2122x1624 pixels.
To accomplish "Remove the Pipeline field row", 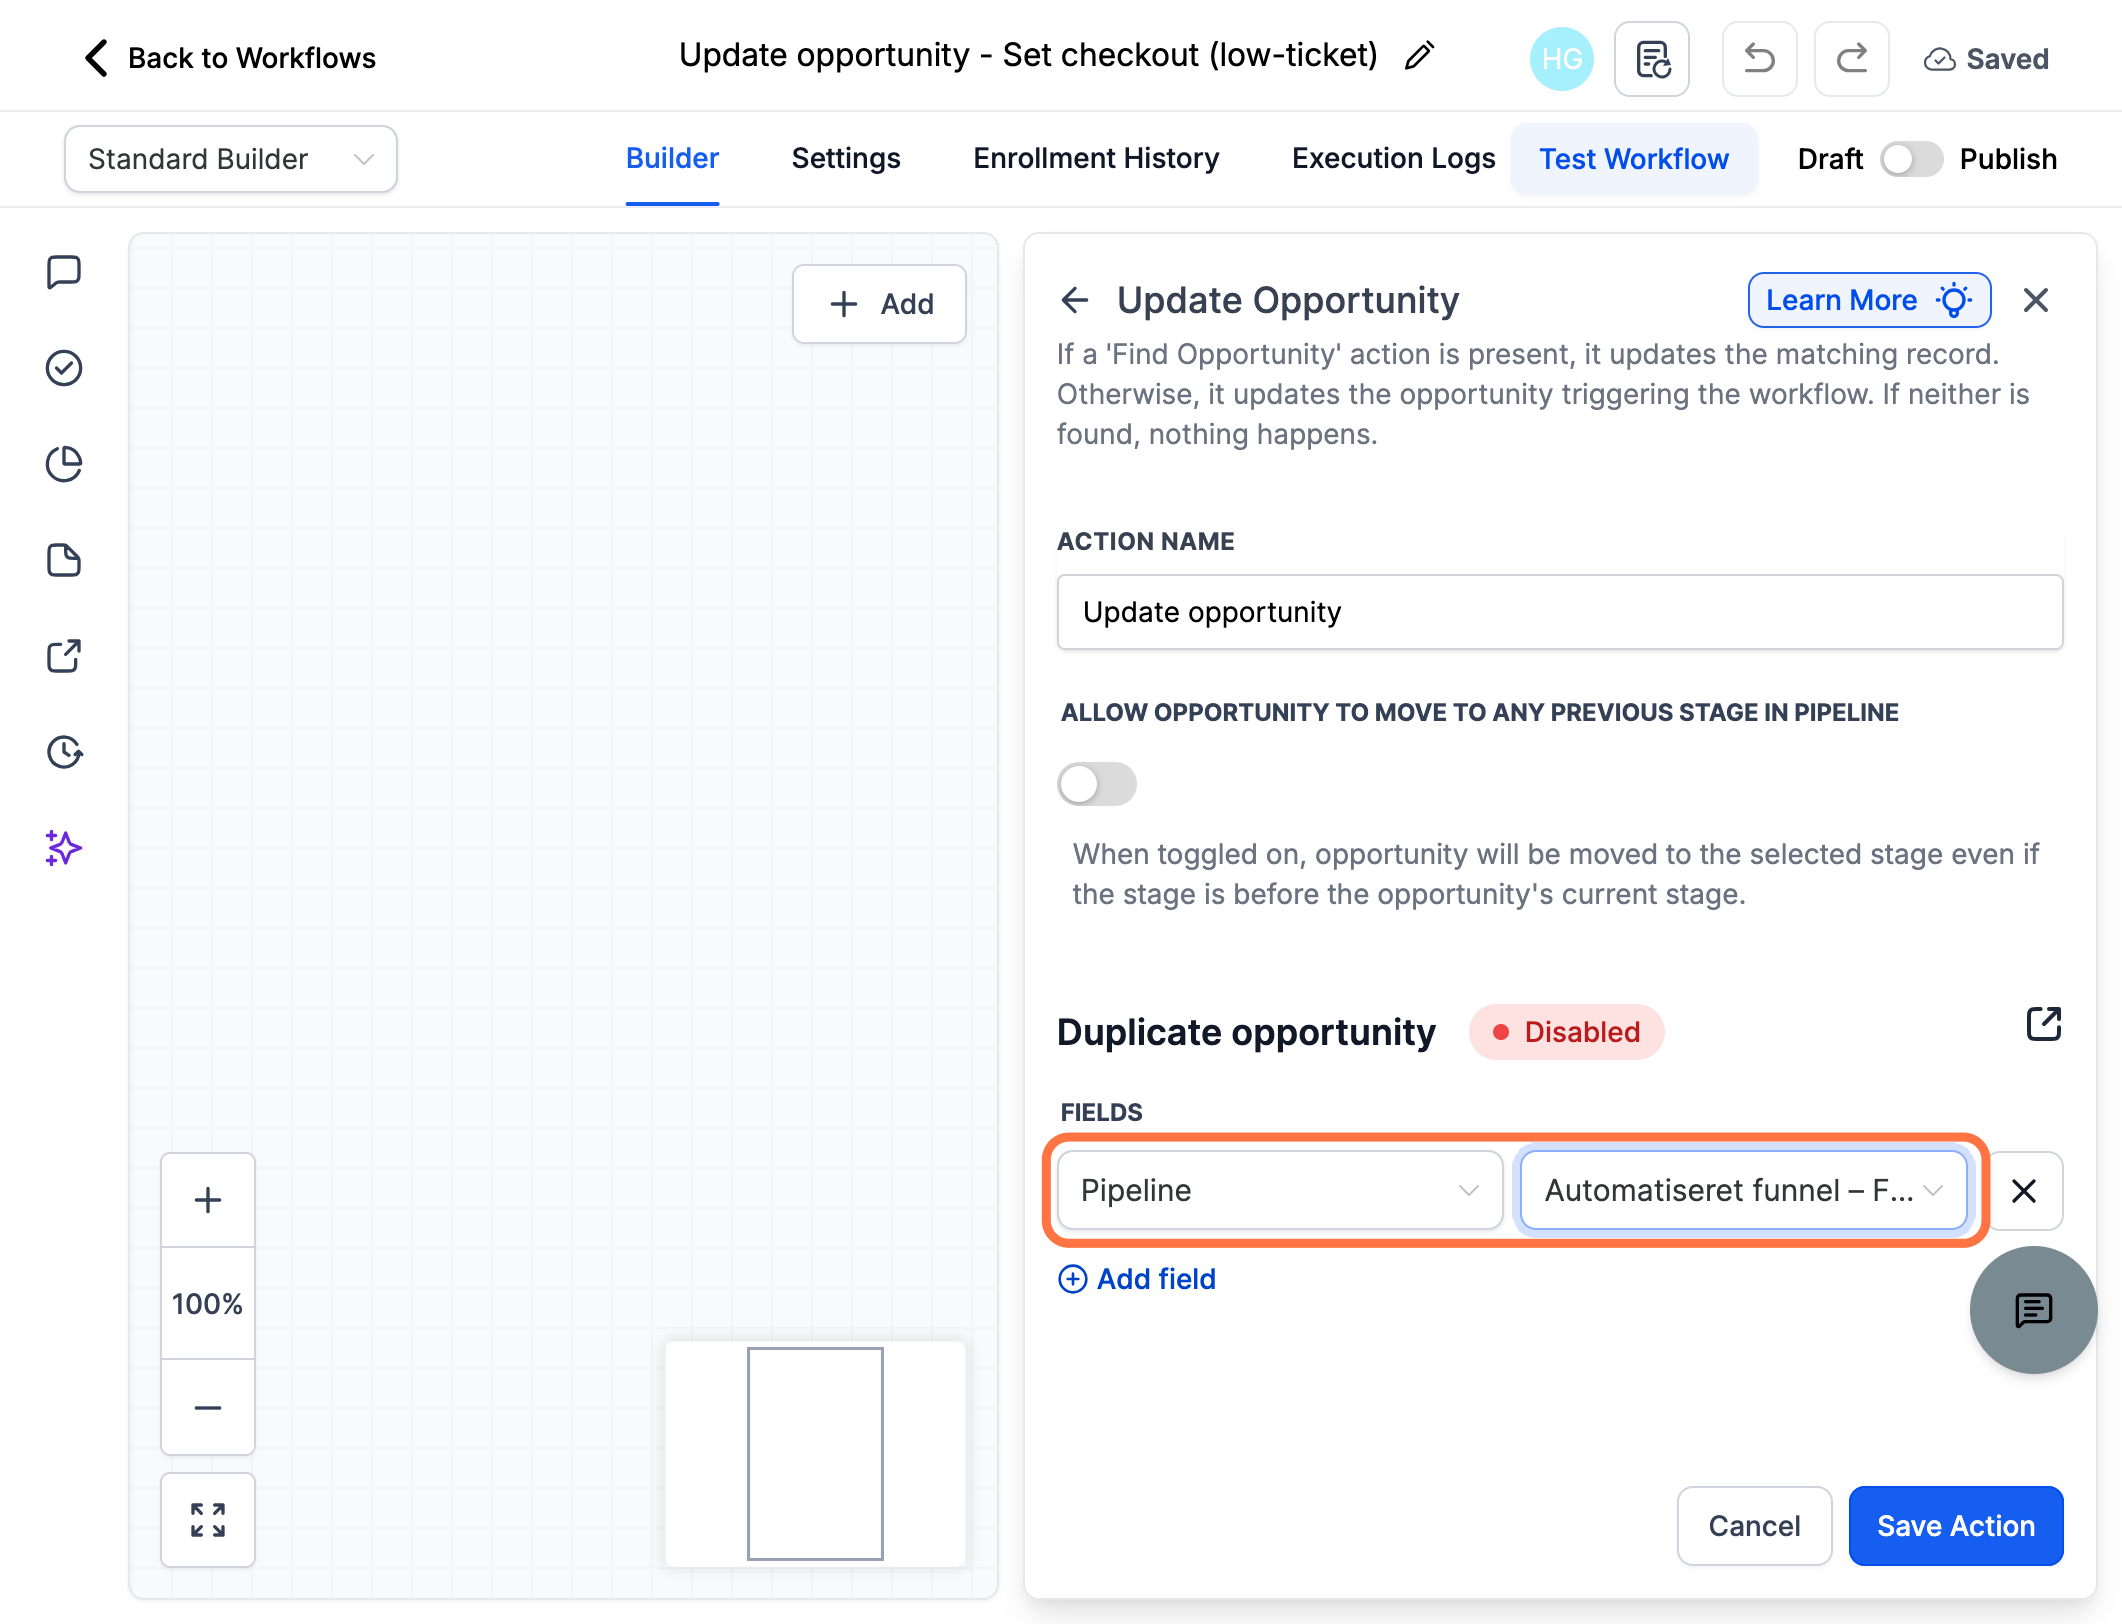I will (x=2024, y=1191).
